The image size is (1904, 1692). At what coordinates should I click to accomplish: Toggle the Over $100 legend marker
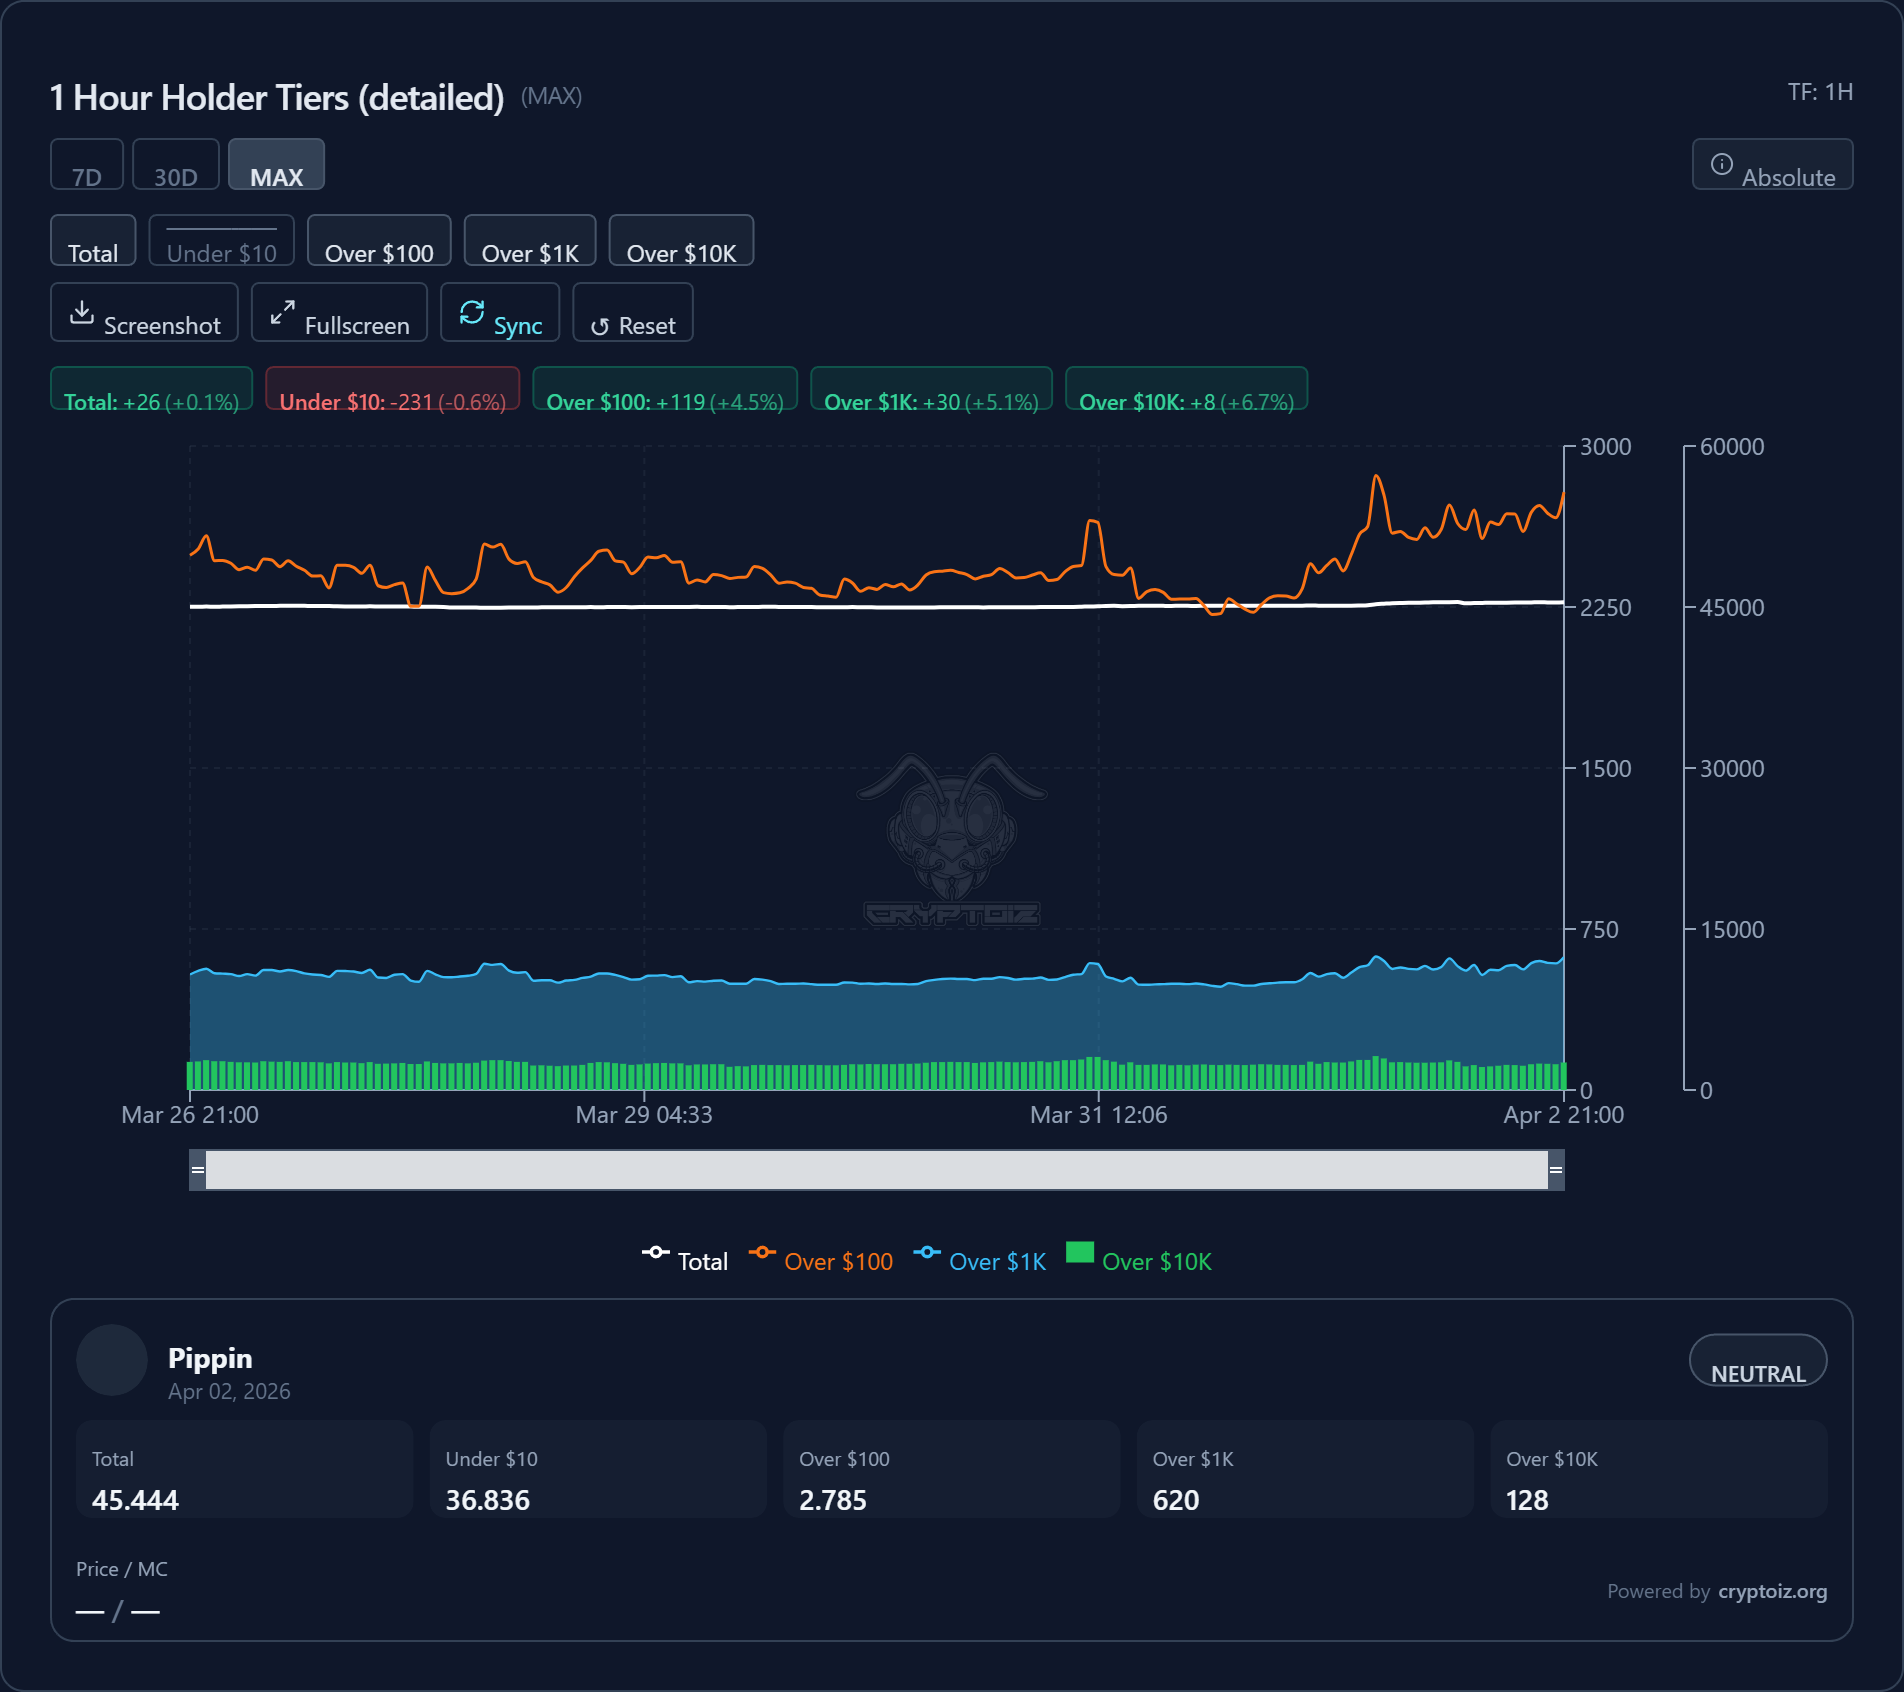click(762, 1252)
